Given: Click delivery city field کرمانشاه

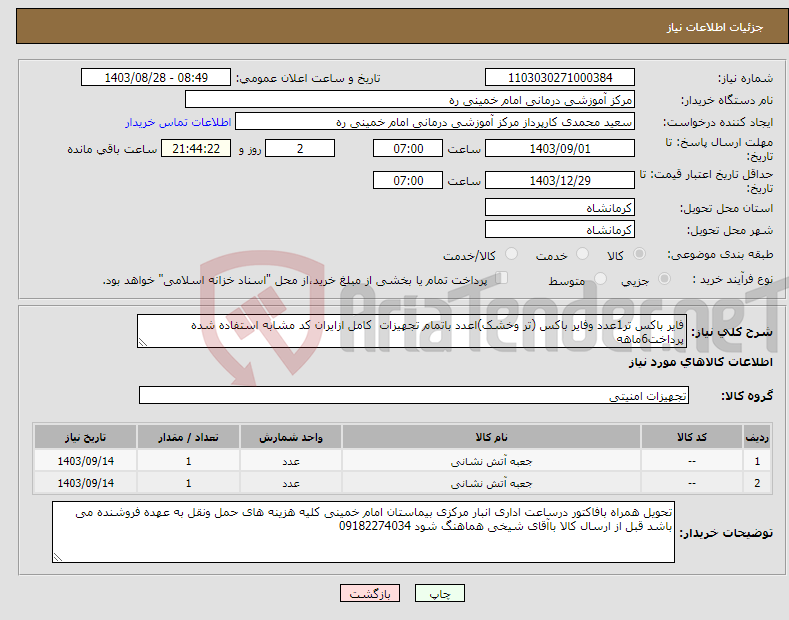Looking at the screenshot, I should coord(560,229).
